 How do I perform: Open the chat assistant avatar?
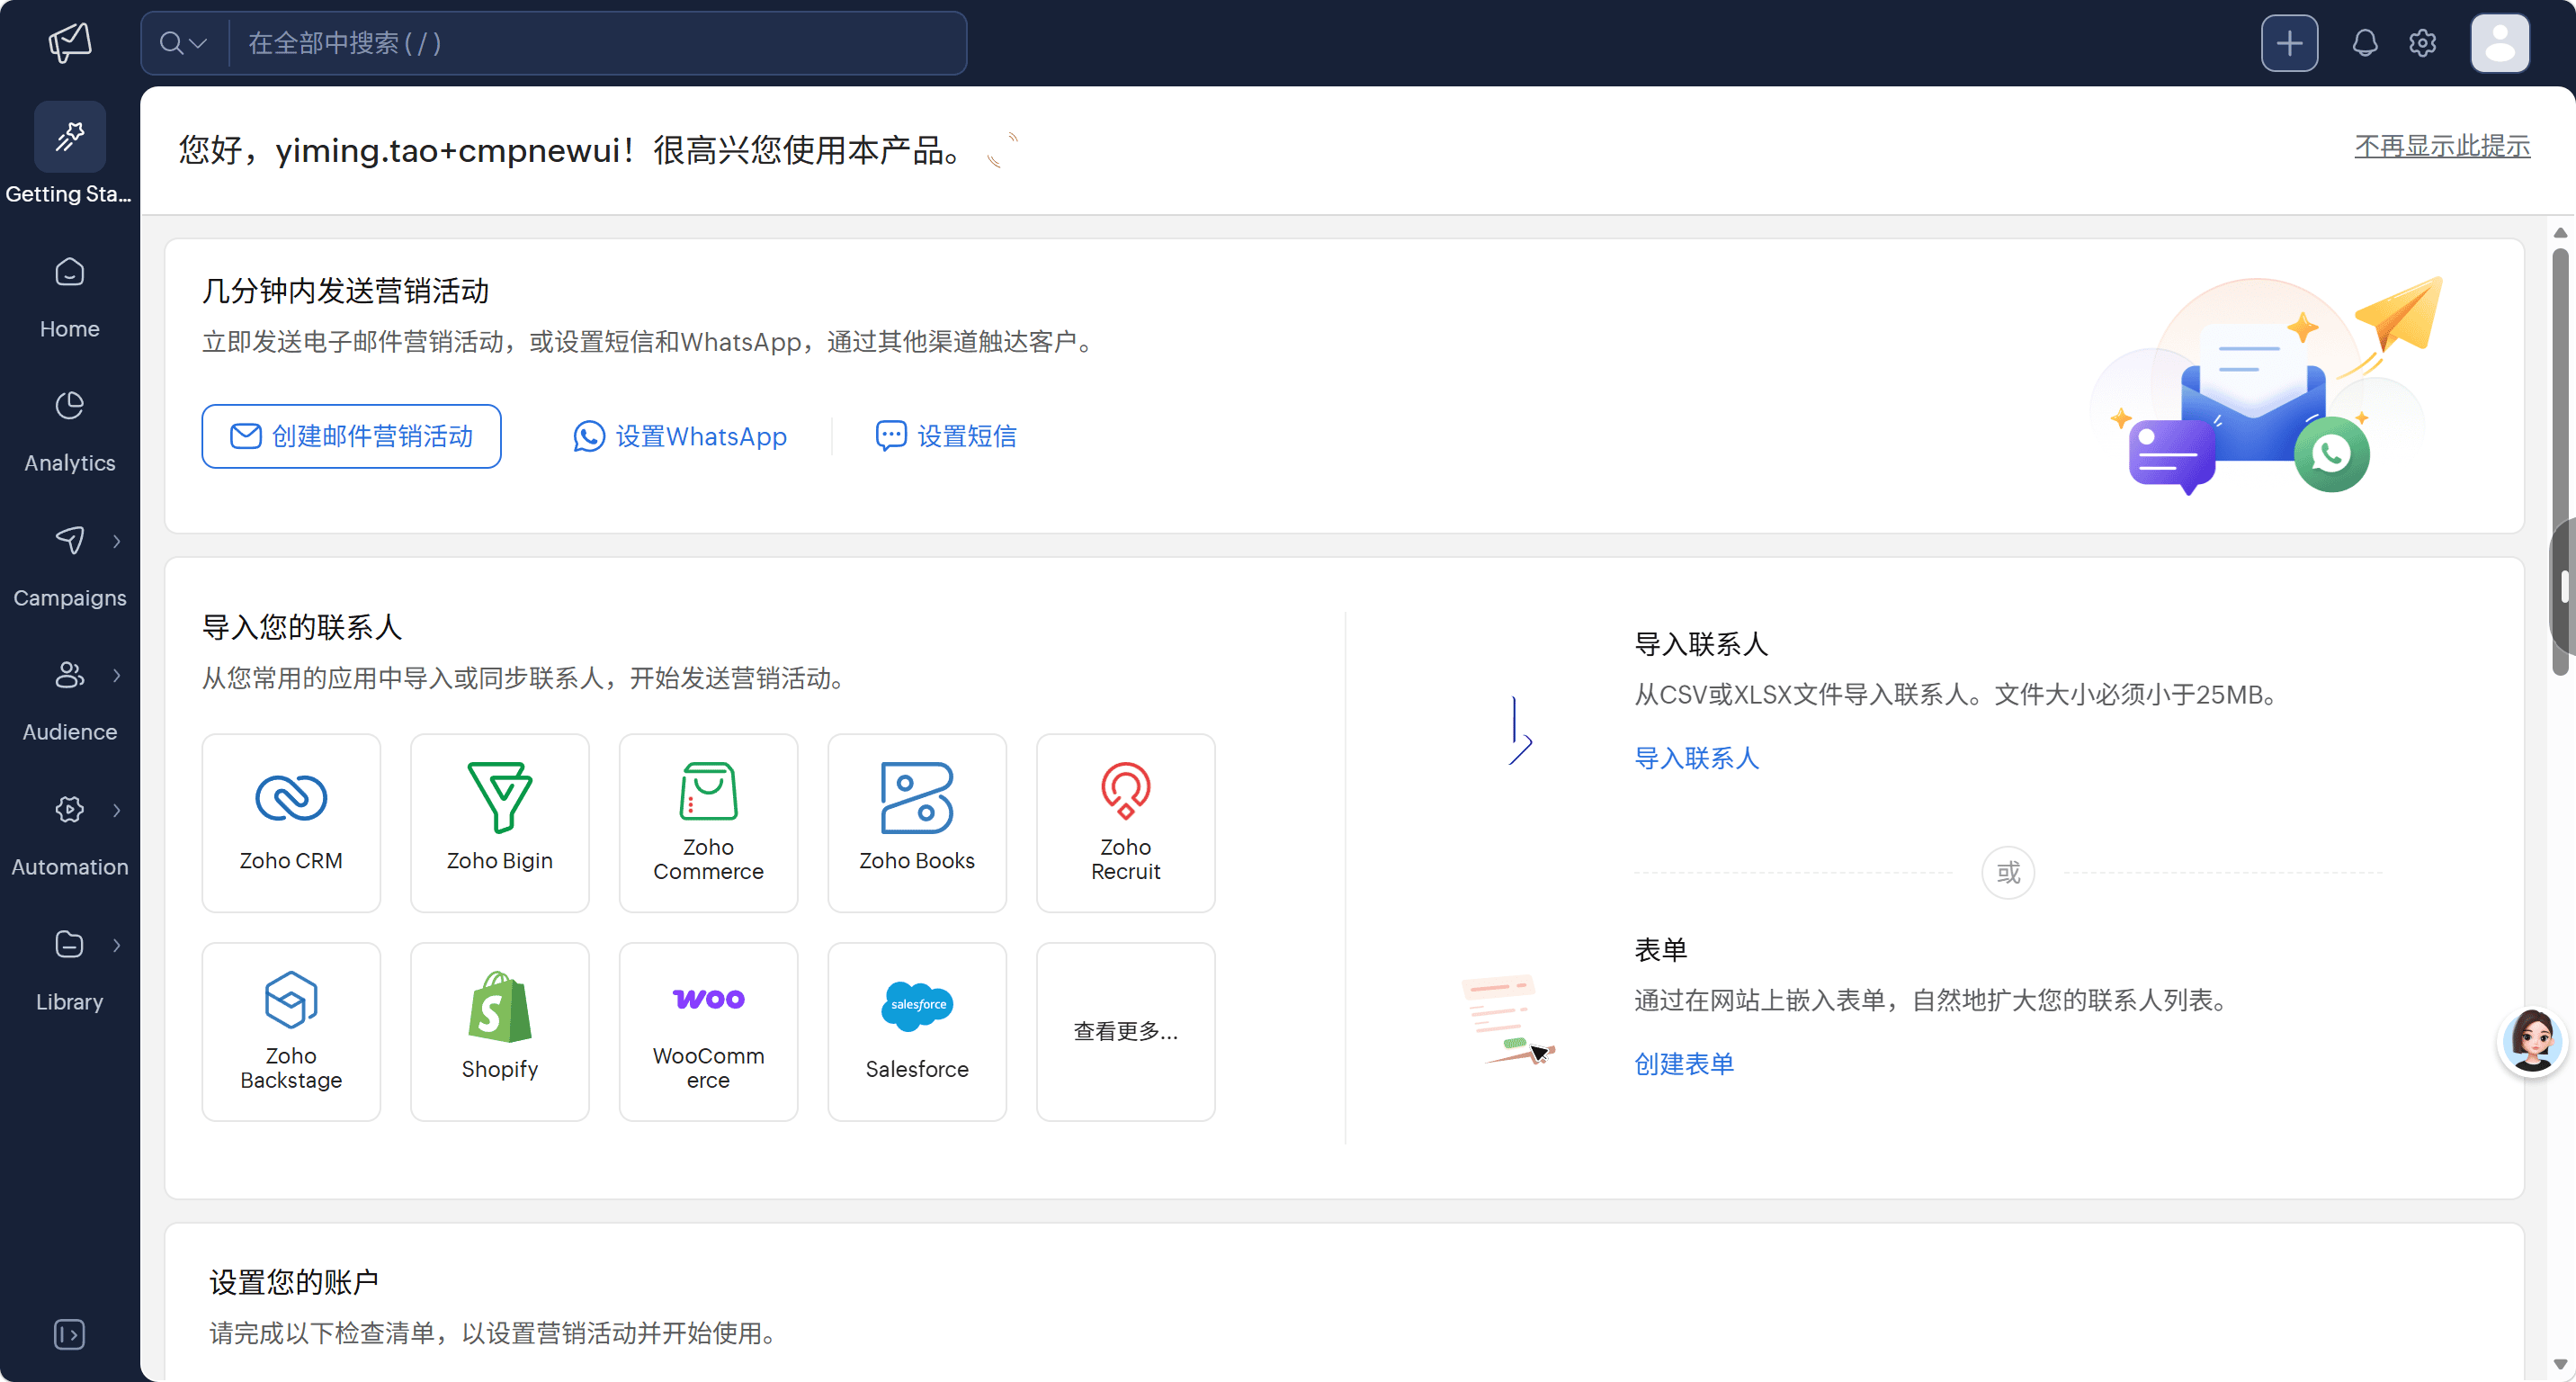click(x=2532, y=1041)
